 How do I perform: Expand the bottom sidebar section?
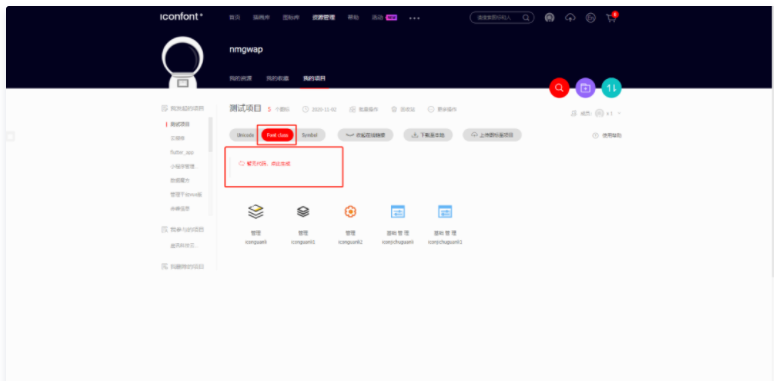pyautogui.click(x=183, y=267)
